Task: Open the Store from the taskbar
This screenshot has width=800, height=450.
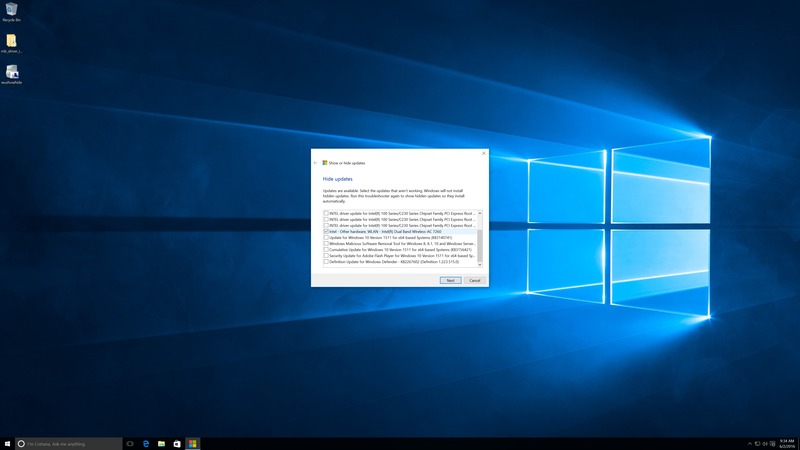Action: click(x=177, y=443)
